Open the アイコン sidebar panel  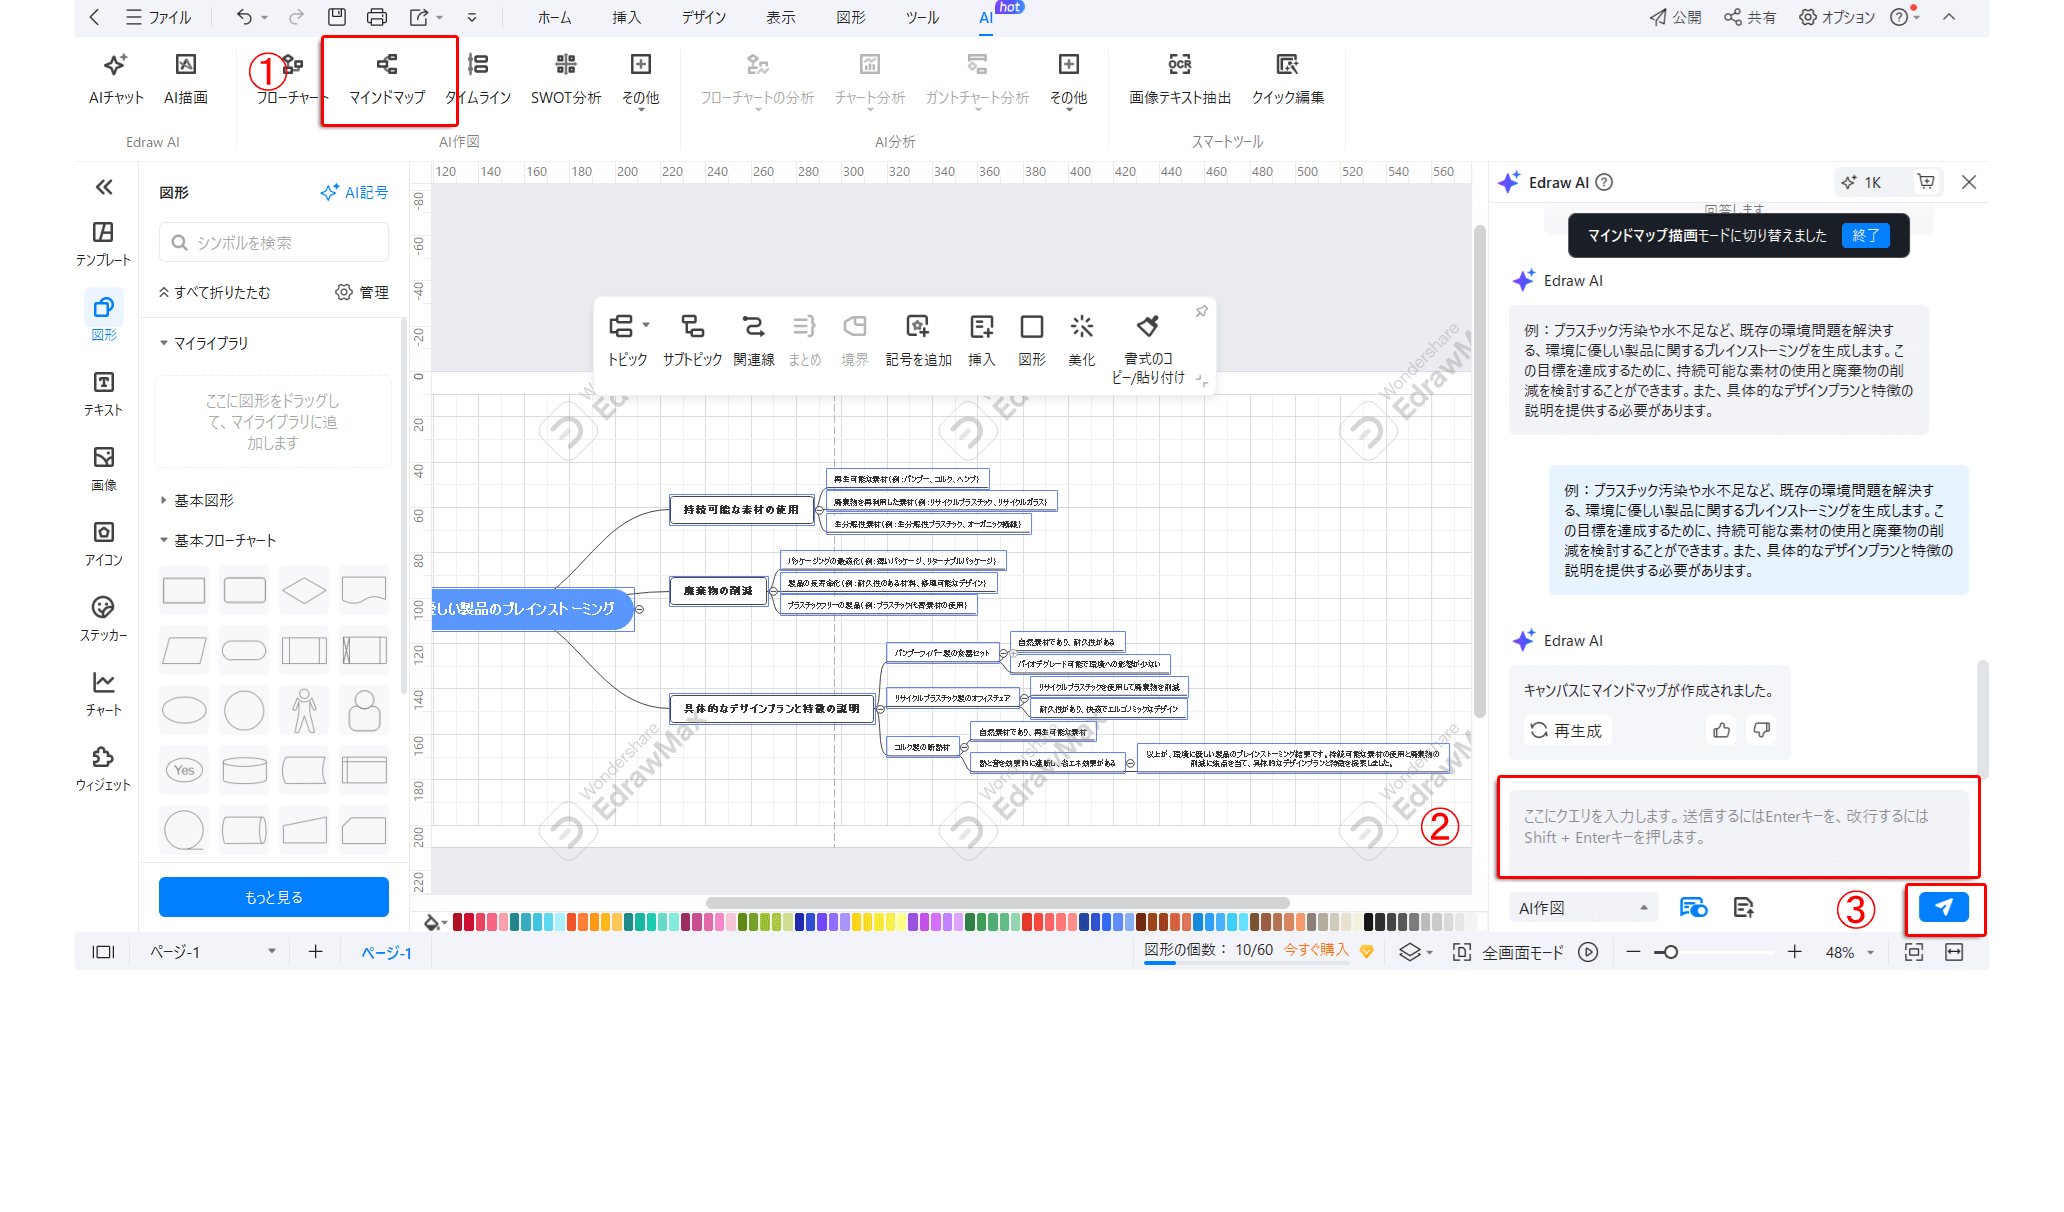point(103,544)
